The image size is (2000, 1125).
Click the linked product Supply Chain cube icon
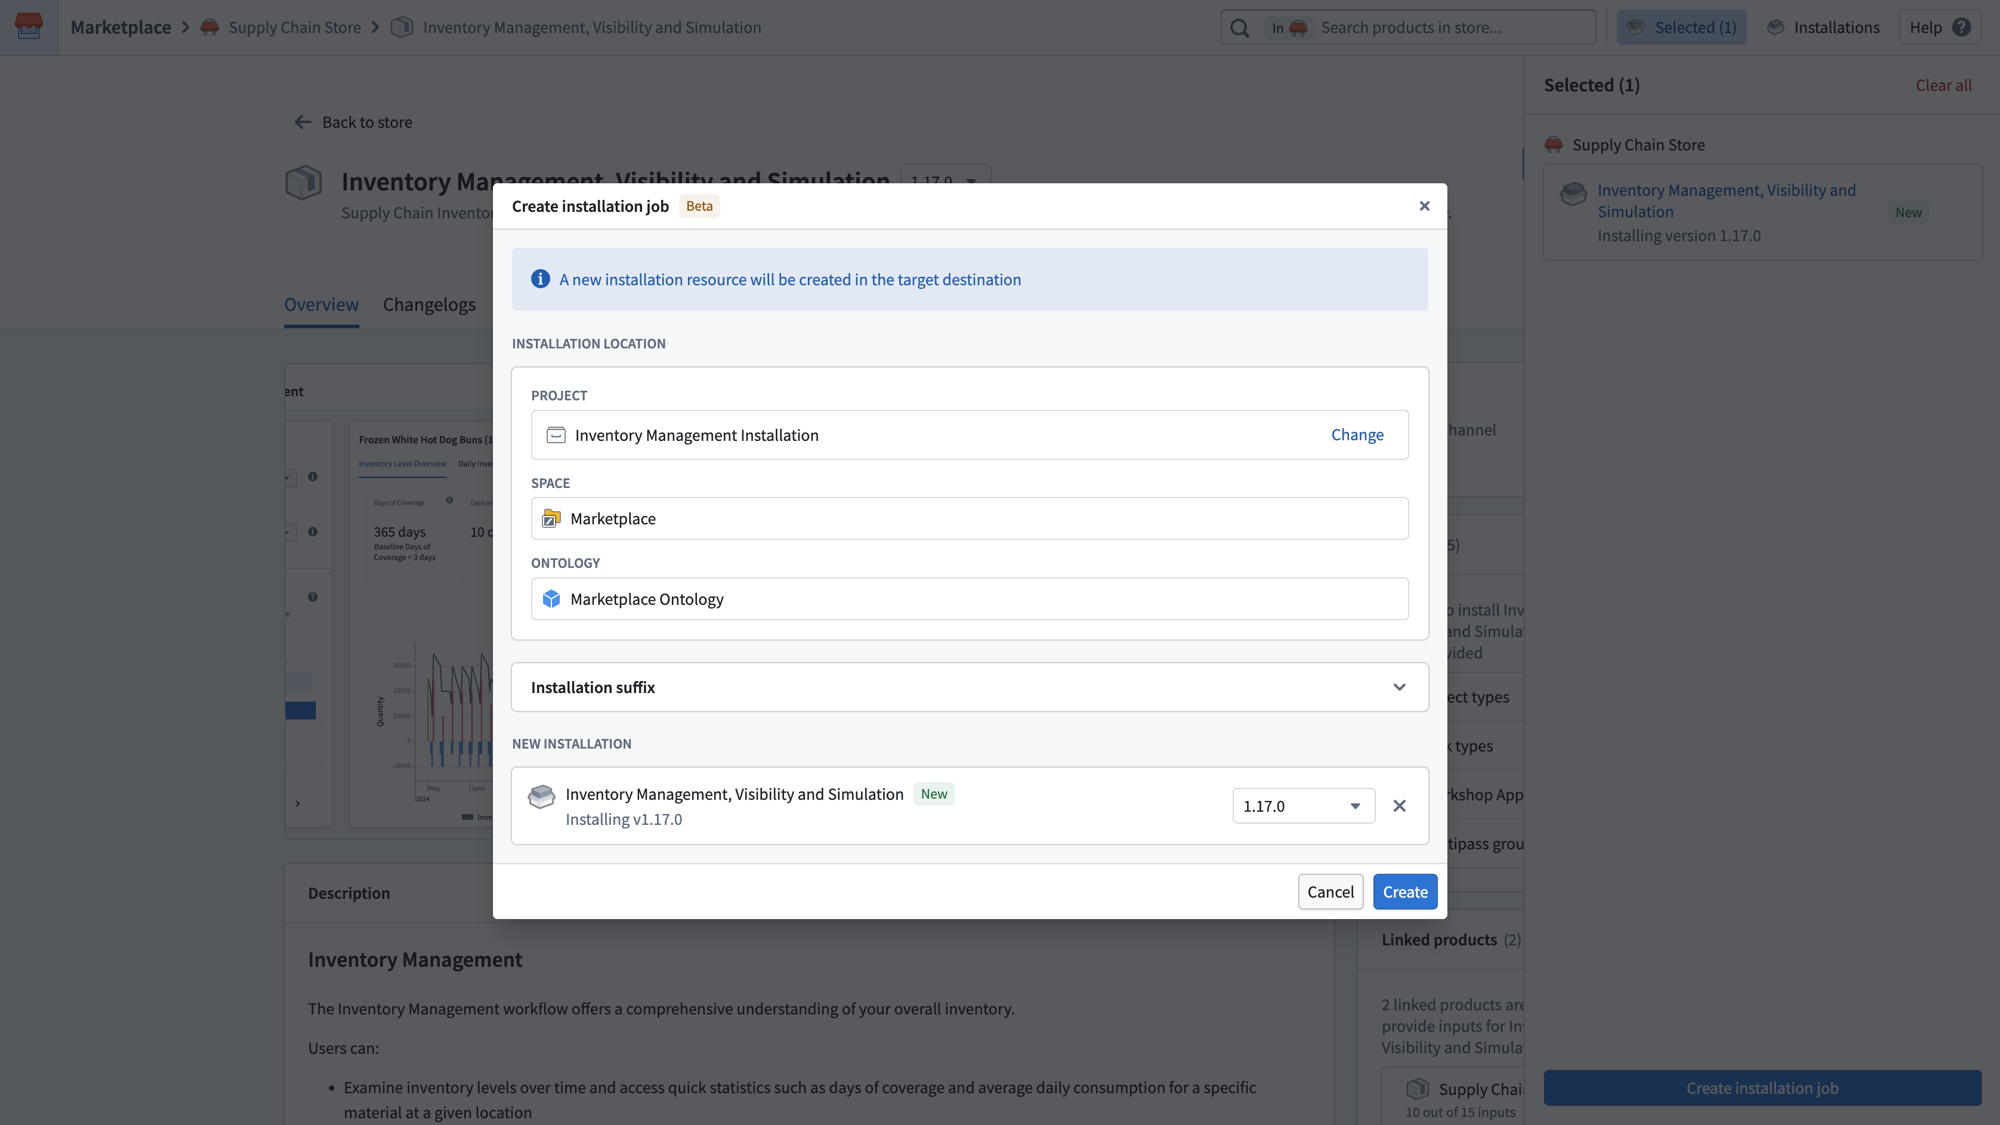click(1418, 1089)
